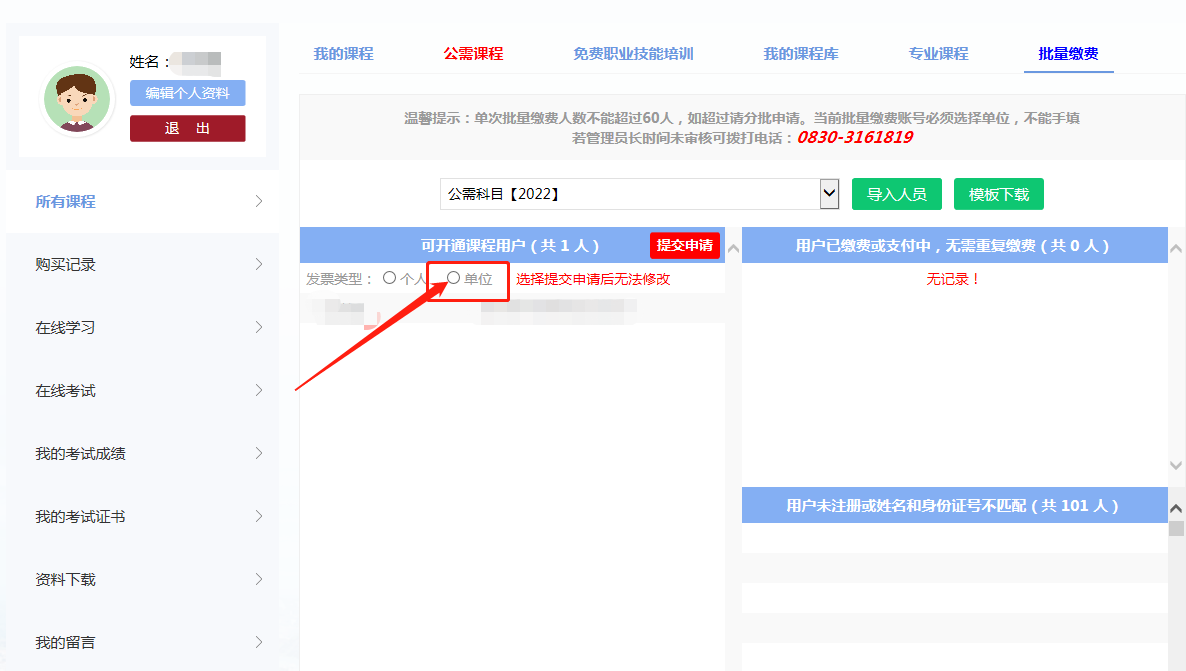Image resolution: width=1186 pixels, height=671 pixels.
Task: Open the 我的课程库 tab
Action: (x=801, y=54)
